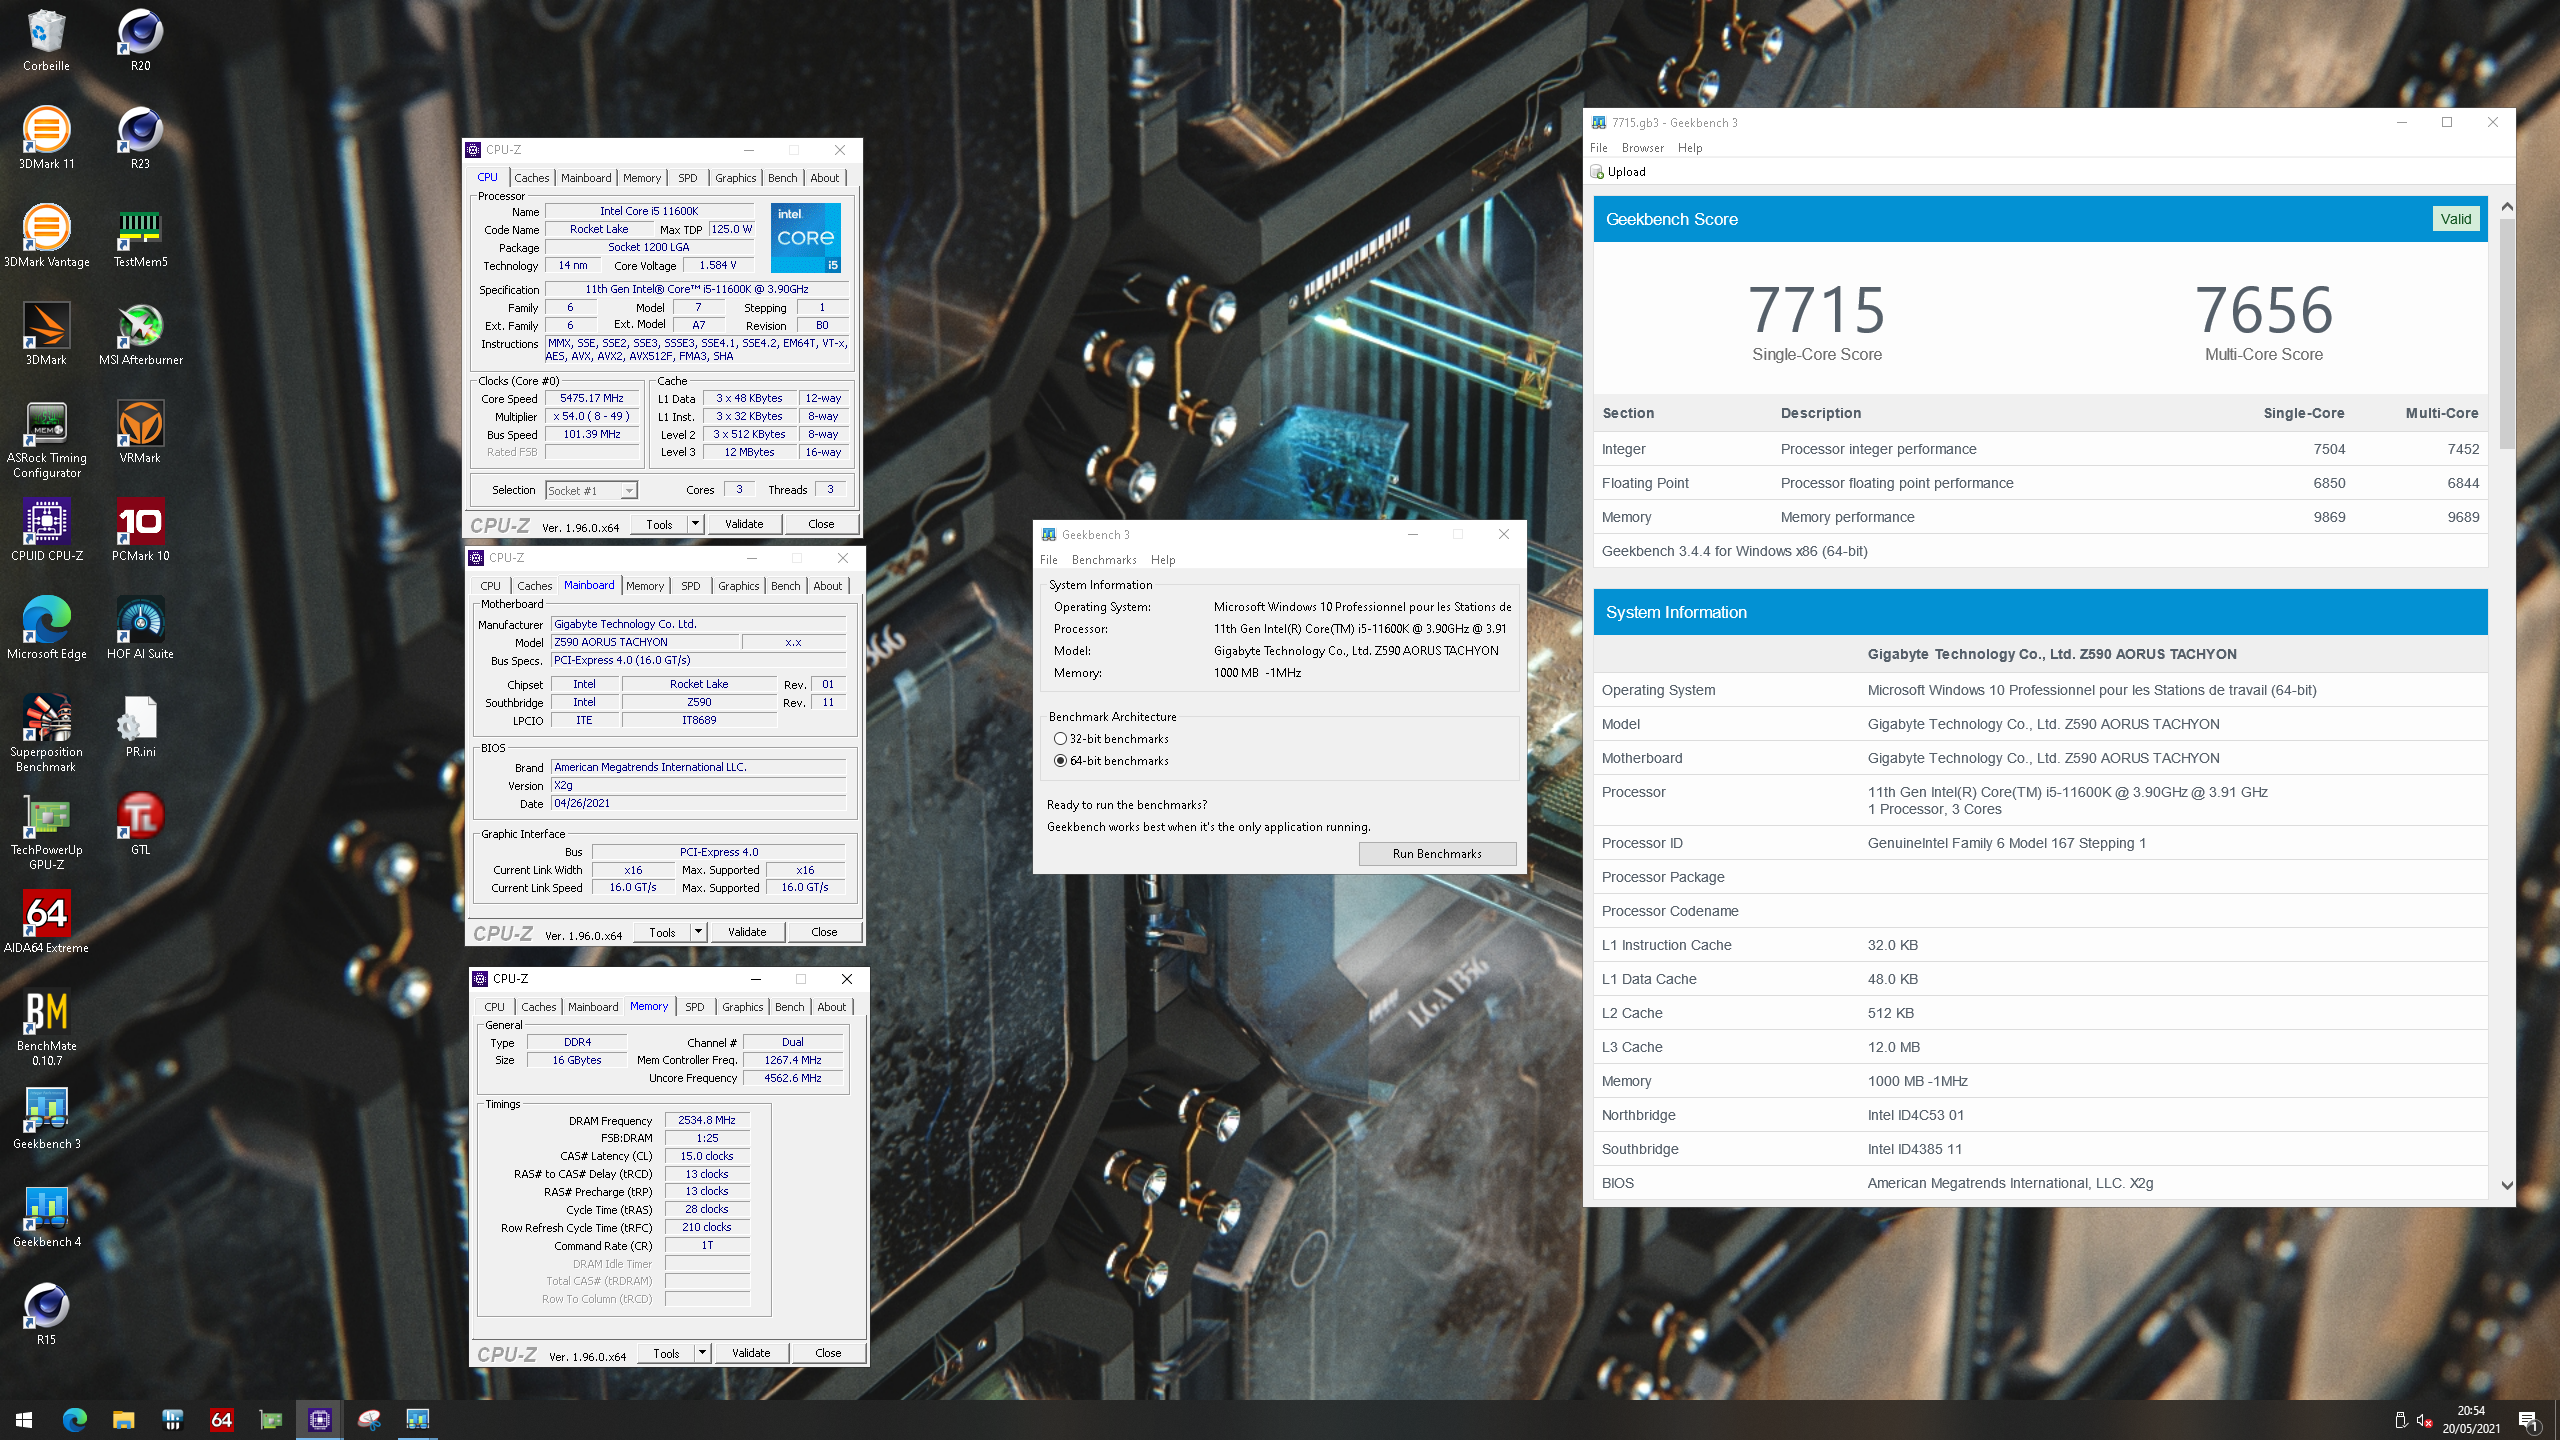2560x1440 pixels.
Task: Open Microsoft Edge desktop shortcut
Action: (46, 628)
